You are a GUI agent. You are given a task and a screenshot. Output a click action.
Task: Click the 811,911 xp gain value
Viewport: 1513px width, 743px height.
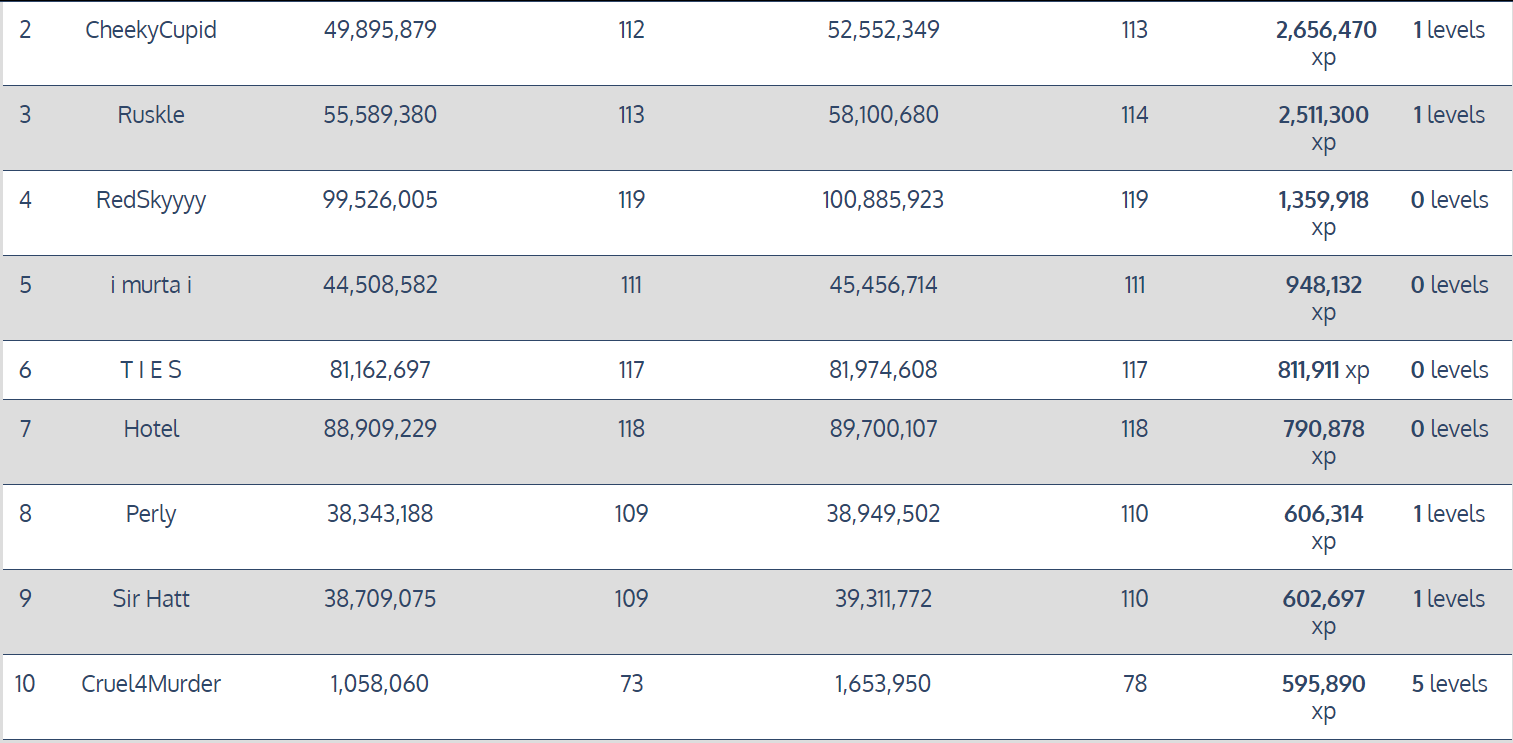[x=1323, y=370]
